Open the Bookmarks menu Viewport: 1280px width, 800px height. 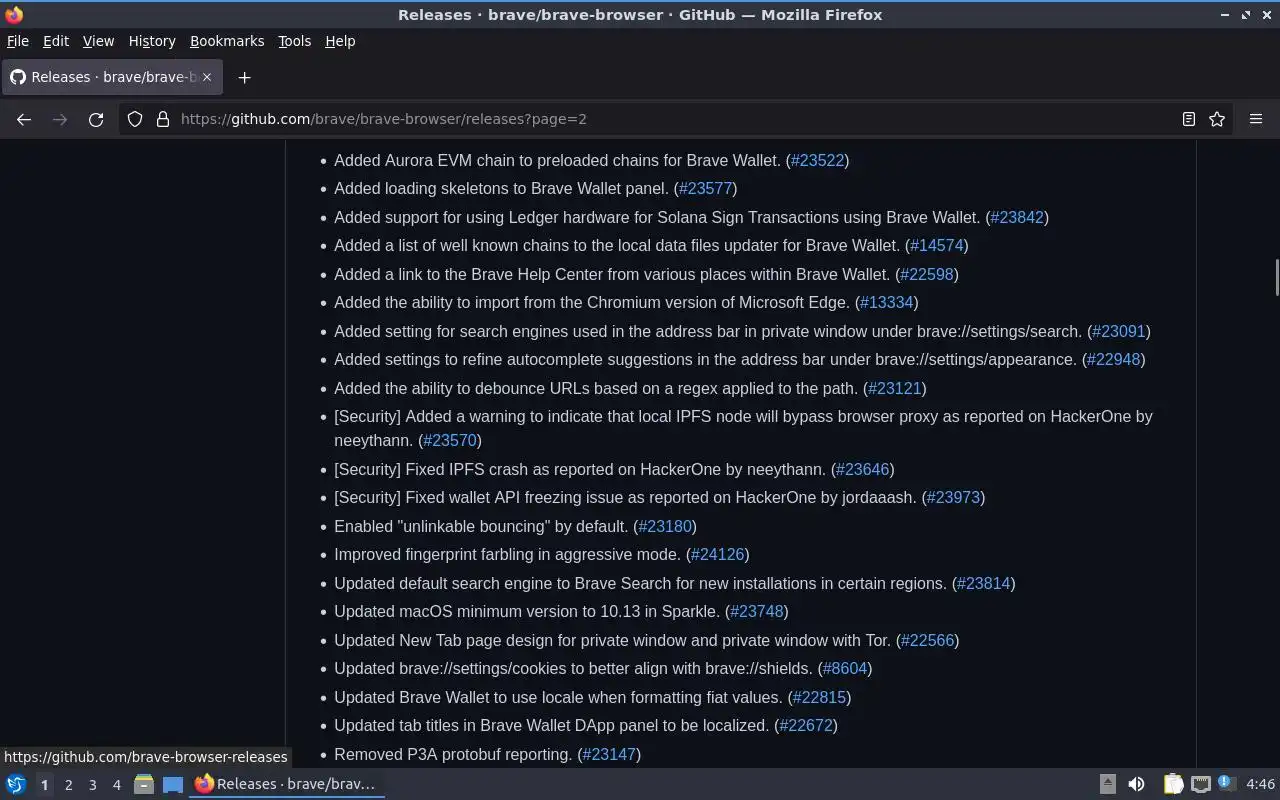(227, 41)
